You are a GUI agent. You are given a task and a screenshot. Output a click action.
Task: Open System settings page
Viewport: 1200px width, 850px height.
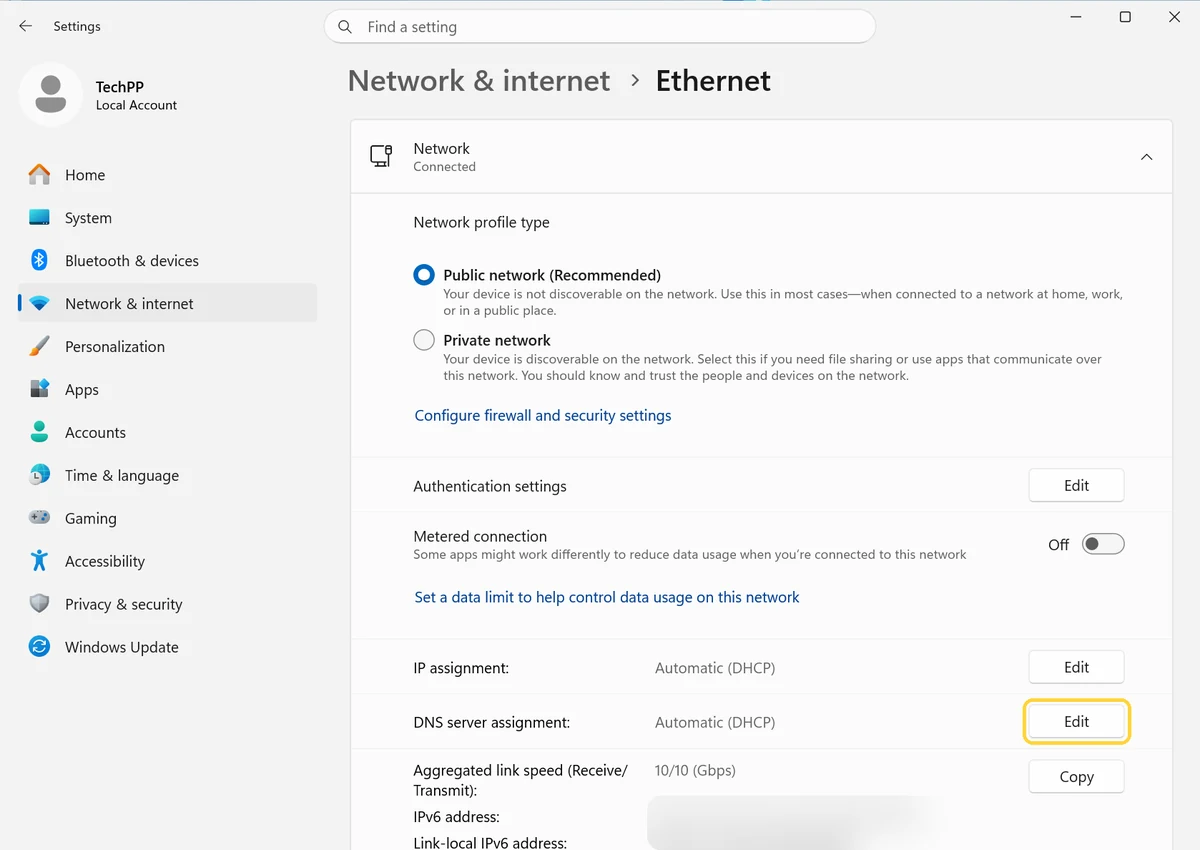click(167, 218)
